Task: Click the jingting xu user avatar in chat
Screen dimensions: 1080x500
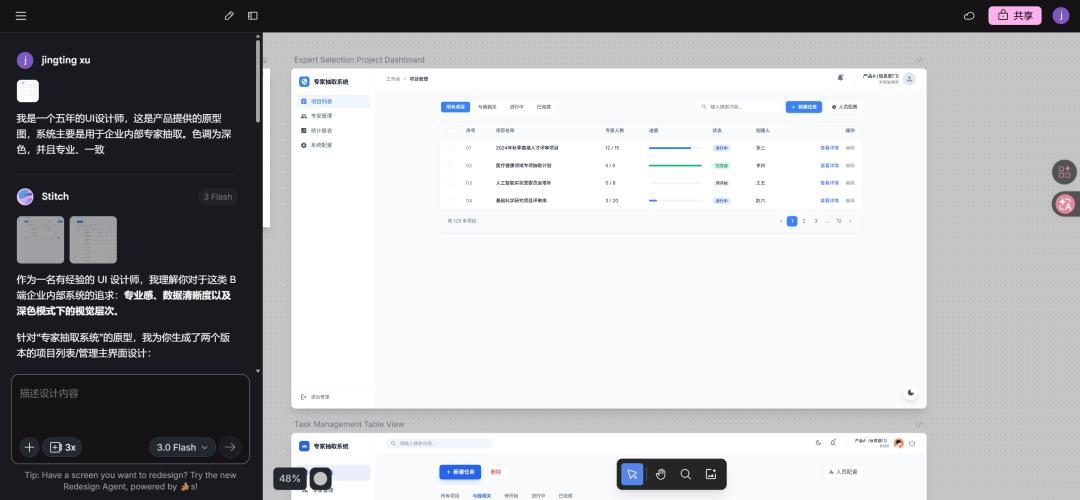Action: pyautogui.click(x=25, y=60)
